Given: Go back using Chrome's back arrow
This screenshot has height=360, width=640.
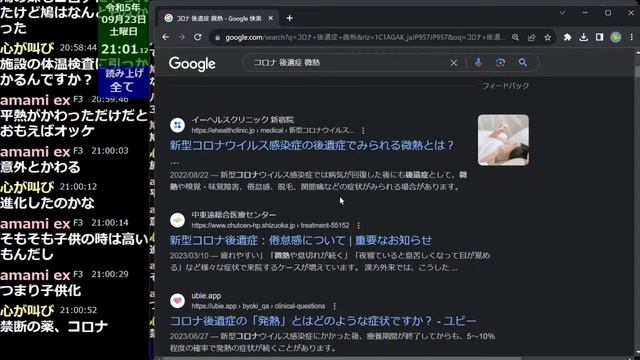Looking at the screenshot, I should 165,37.
